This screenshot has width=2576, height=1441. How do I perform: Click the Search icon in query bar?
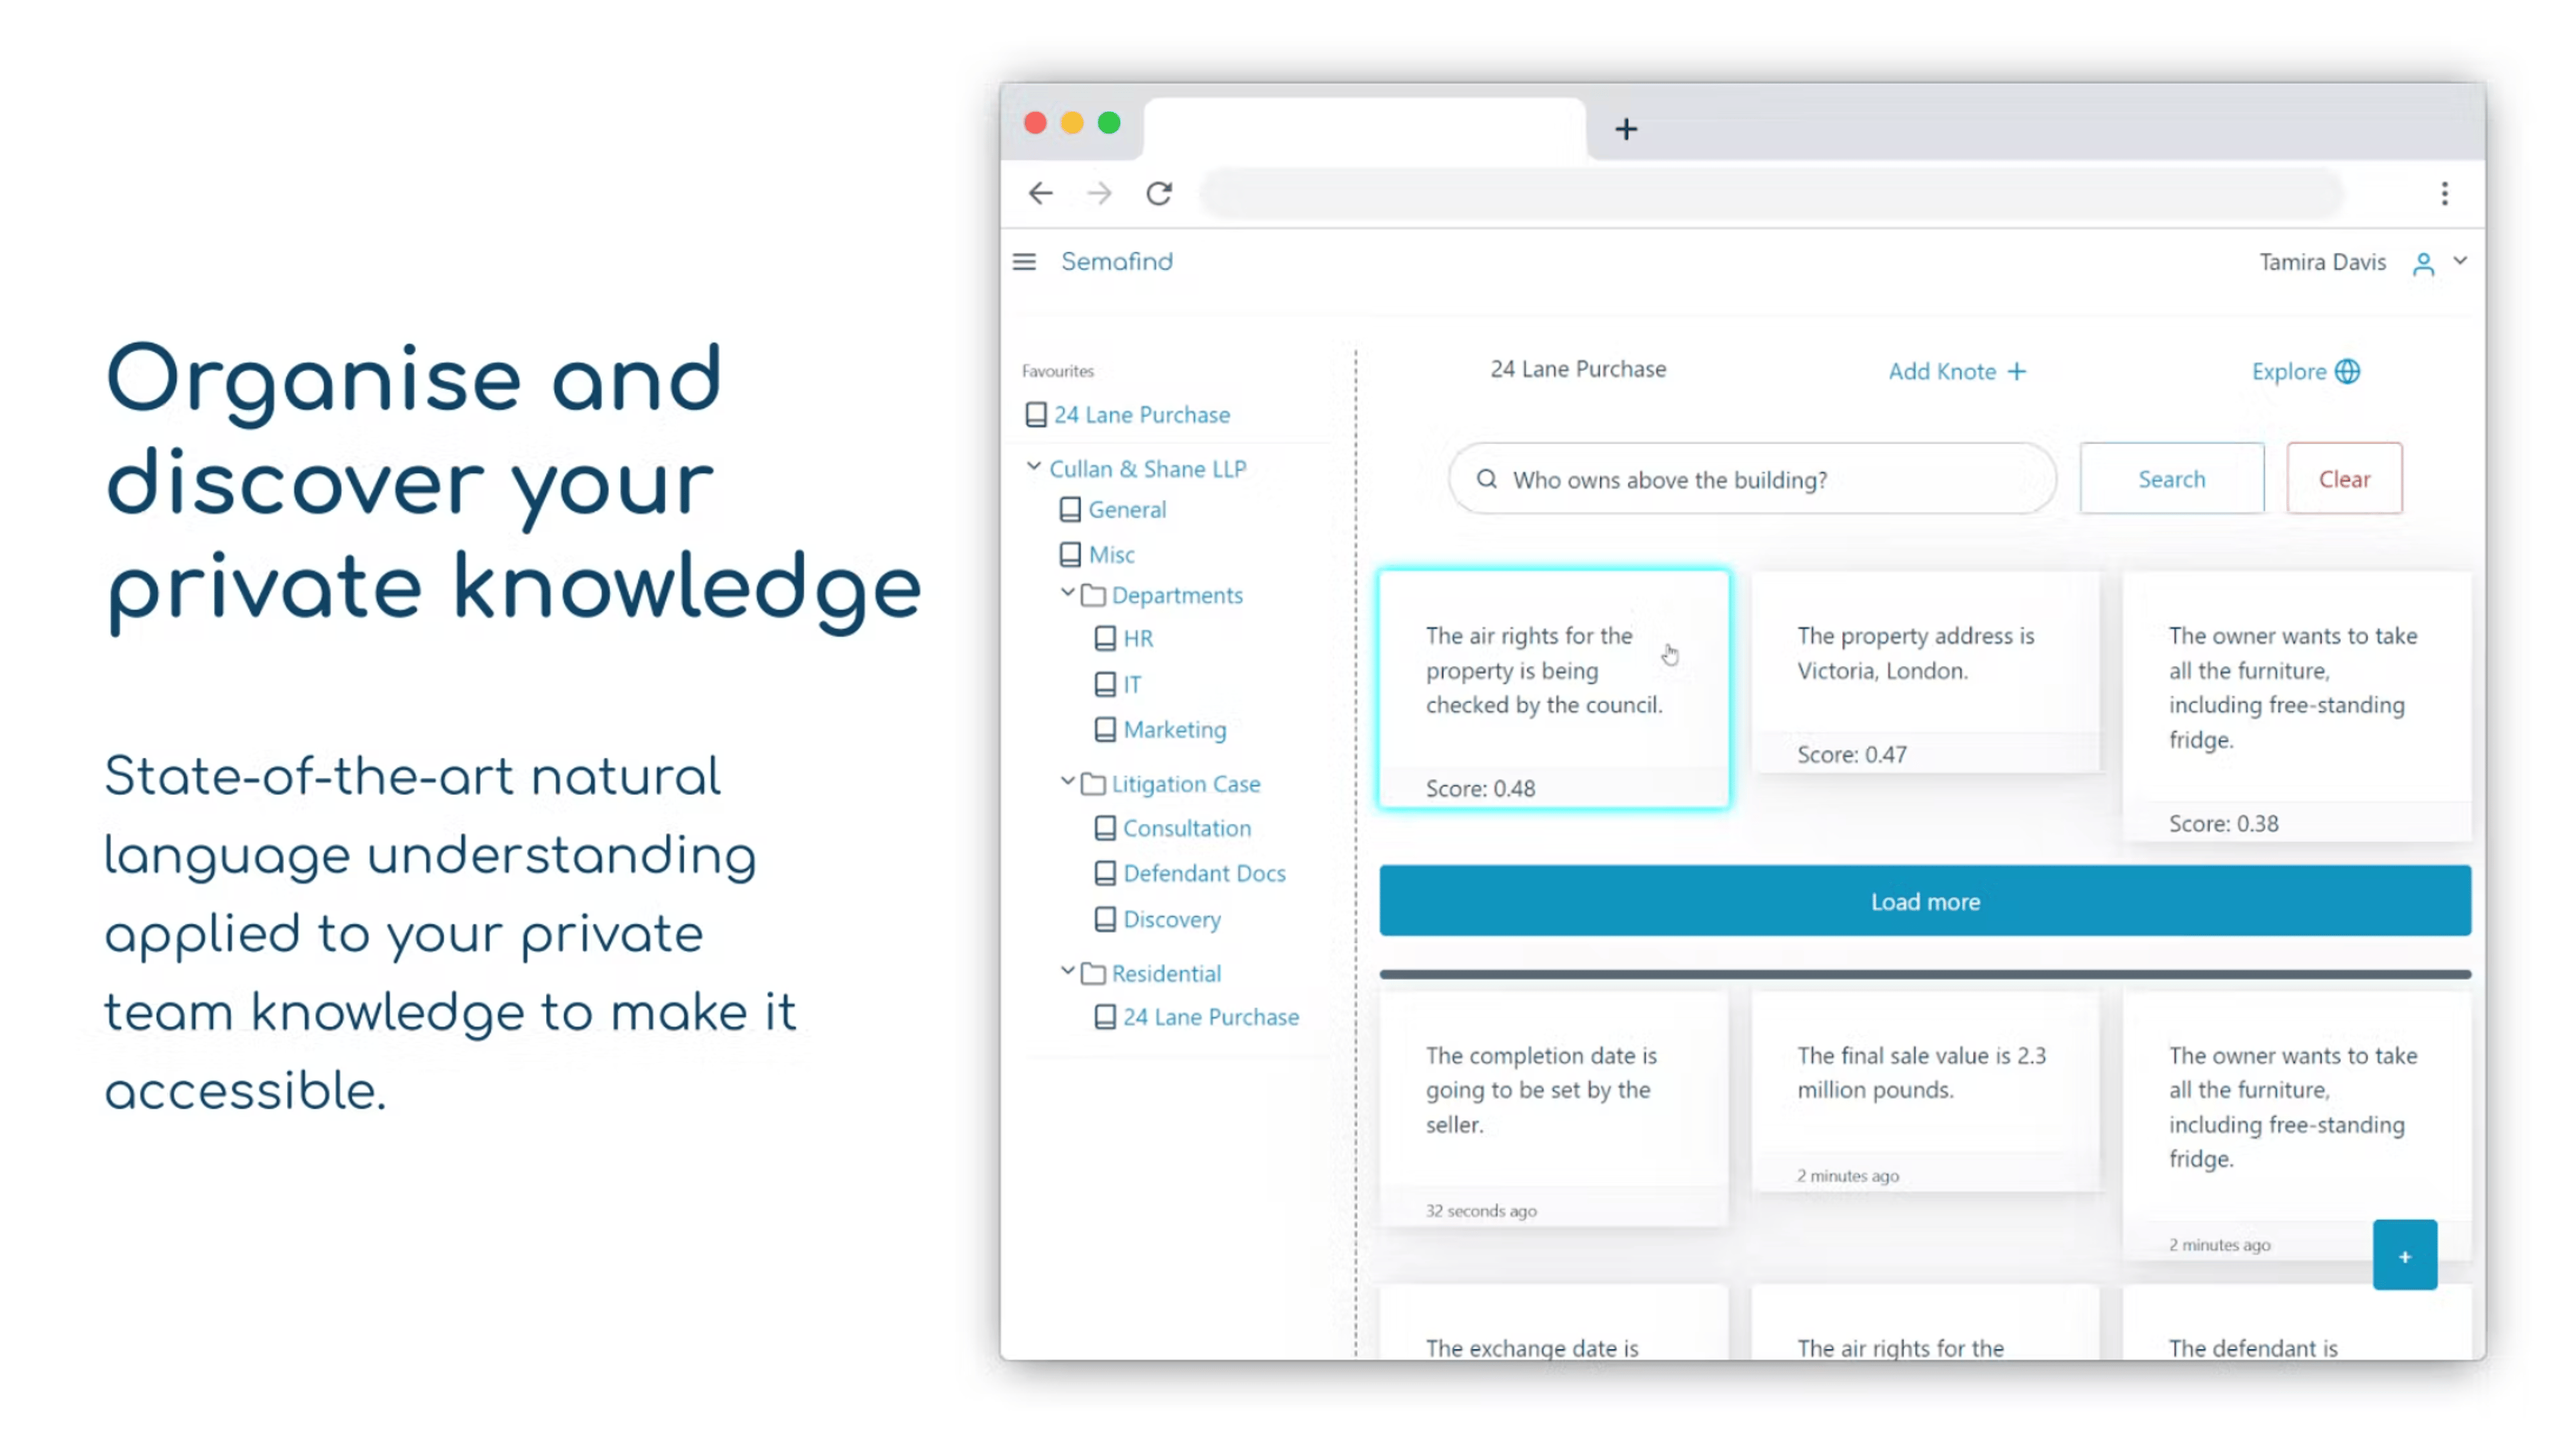point(1486,478)
